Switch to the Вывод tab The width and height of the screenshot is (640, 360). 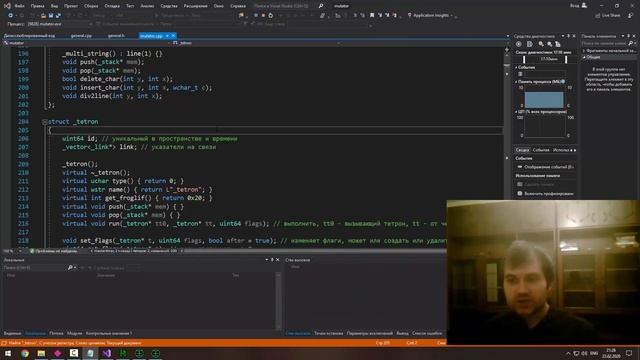[402, 333]
